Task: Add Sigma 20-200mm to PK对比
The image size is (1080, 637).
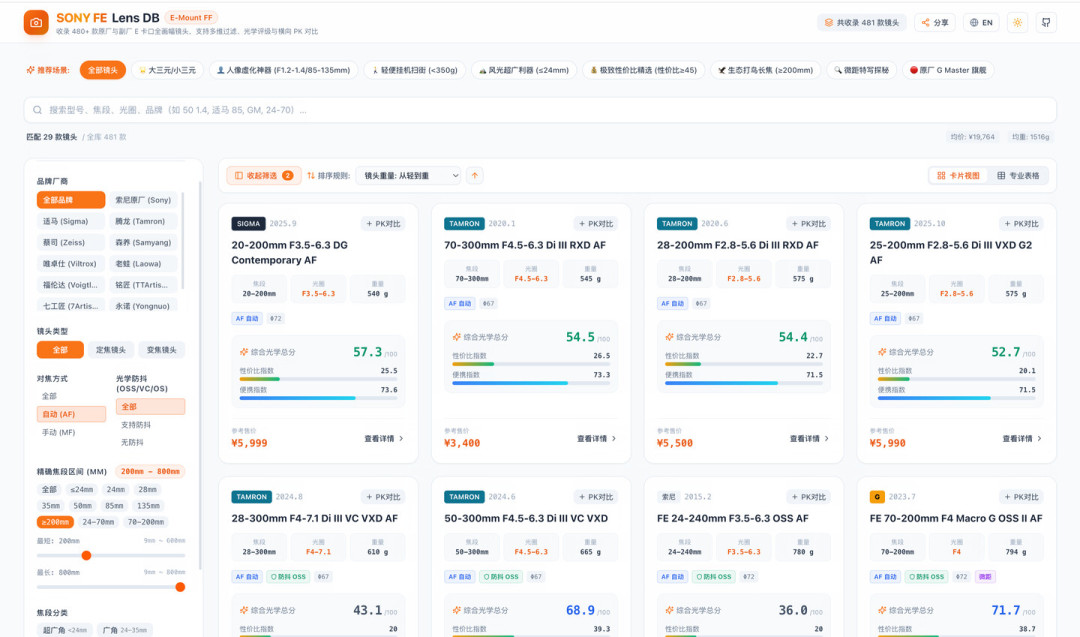Action: point(383,224)
